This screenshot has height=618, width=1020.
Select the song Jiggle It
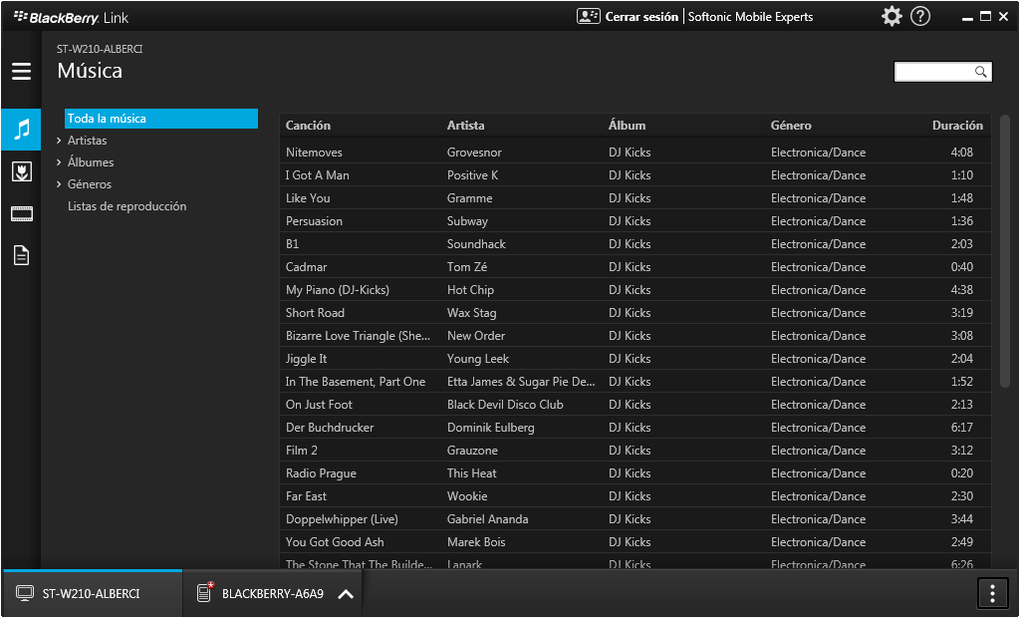click(x=306, y=358)
